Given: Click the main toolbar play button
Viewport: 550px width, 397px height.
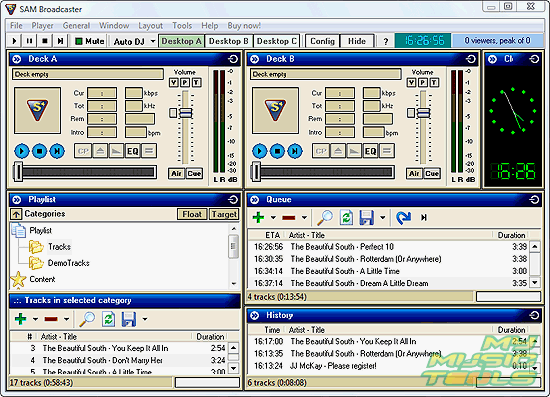Looking at the screenshot, I should click(x=14, y=41).
